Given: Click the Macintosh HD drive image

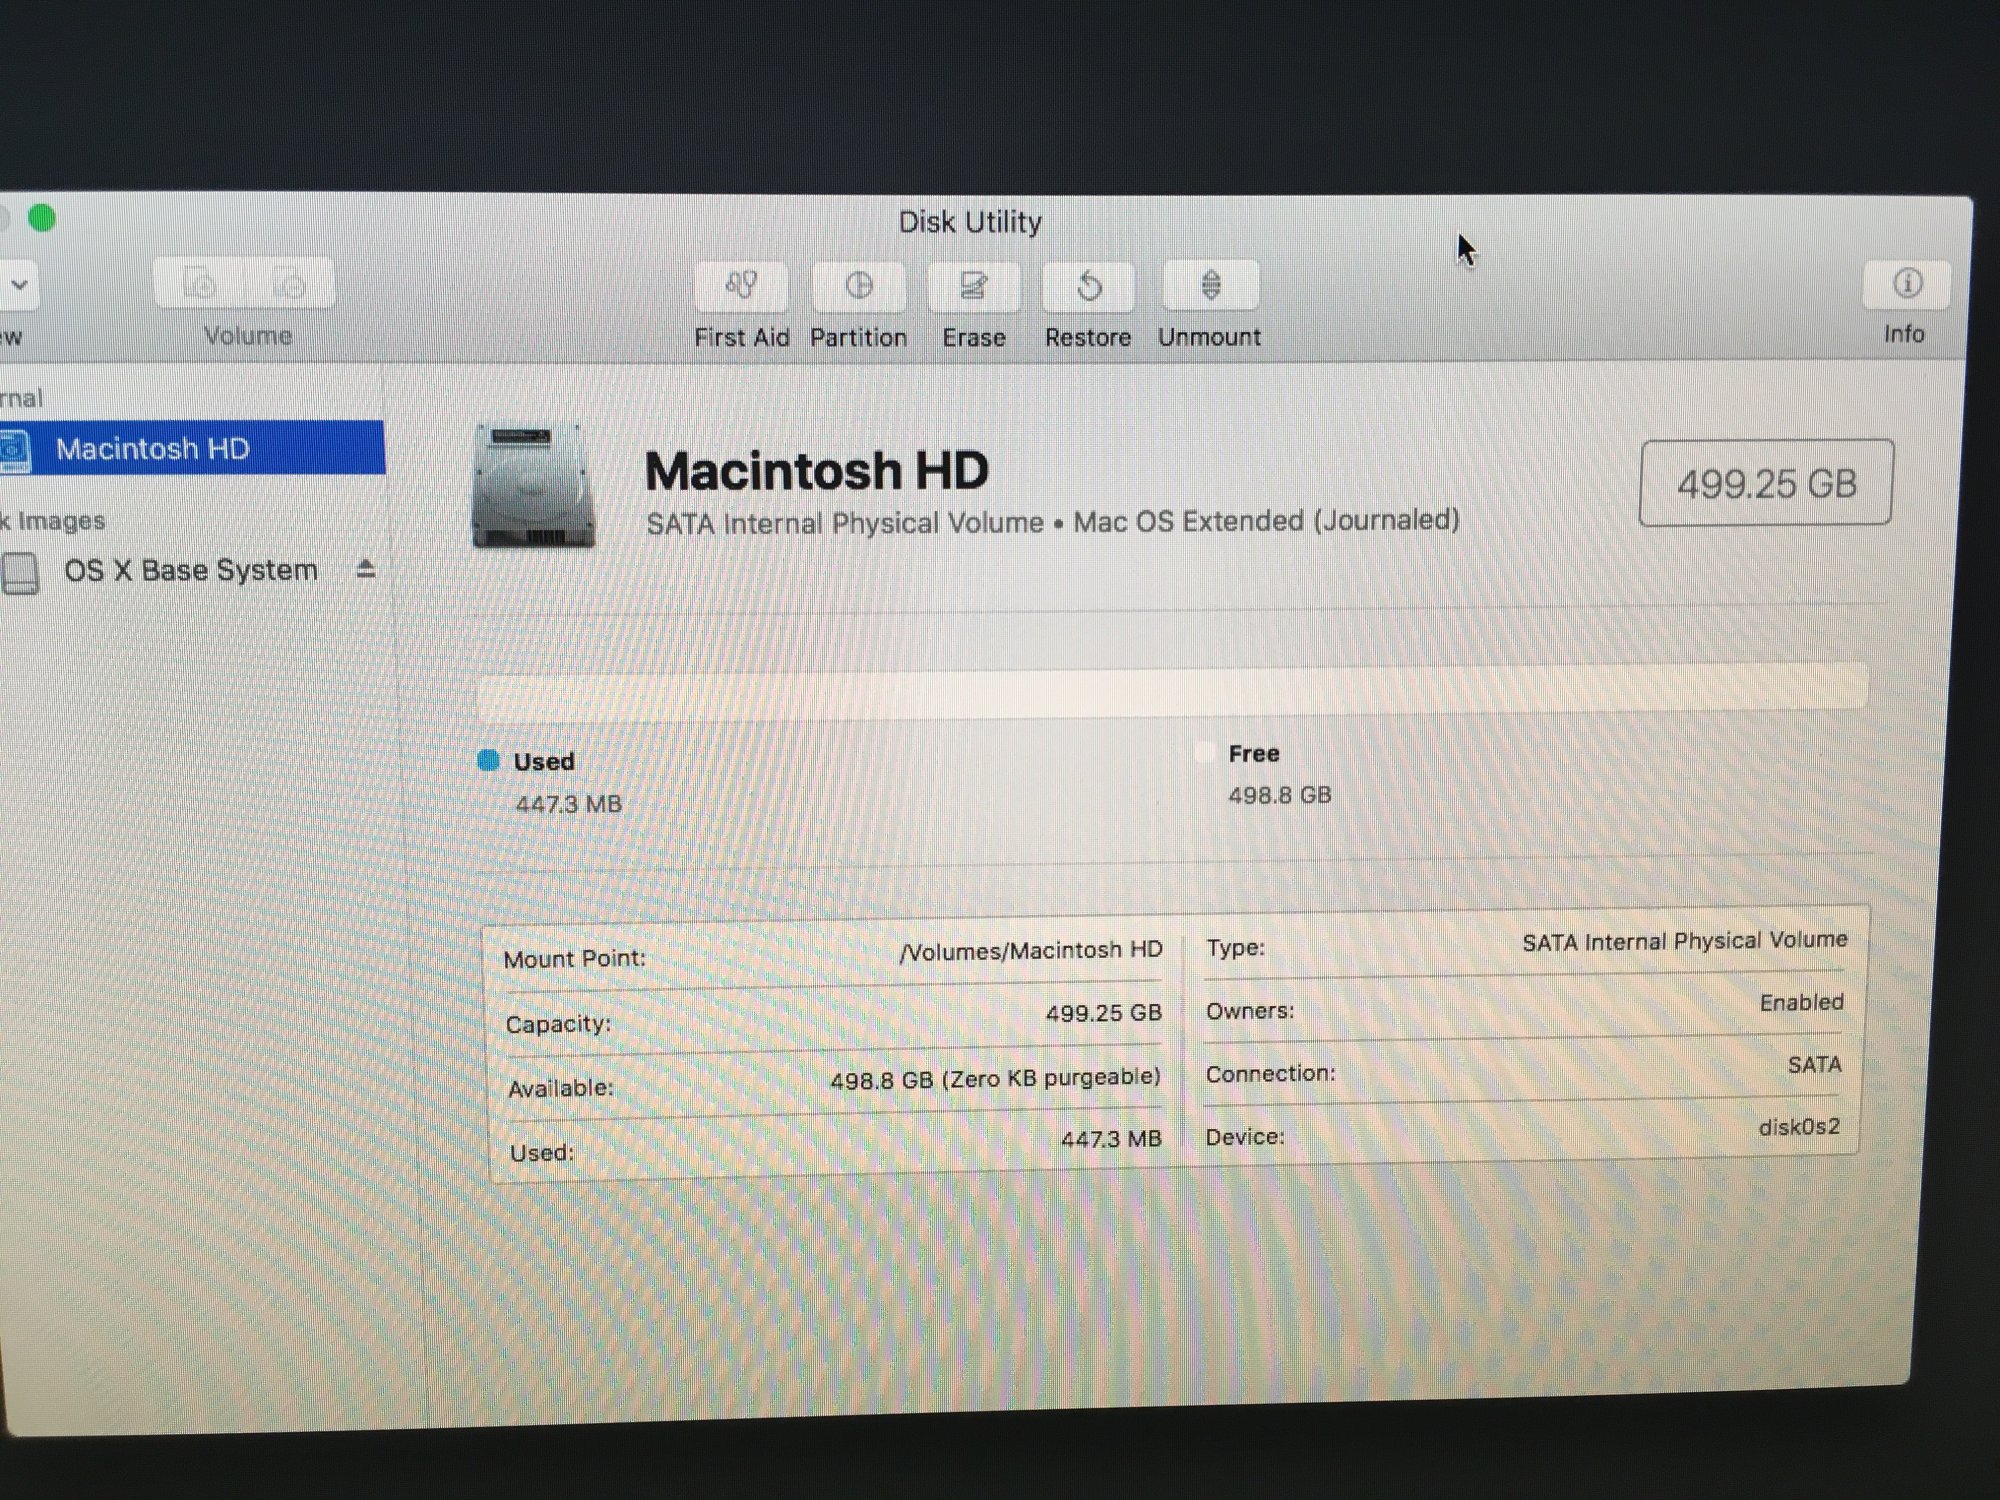Looking at the screenshot, I should 532,487.
